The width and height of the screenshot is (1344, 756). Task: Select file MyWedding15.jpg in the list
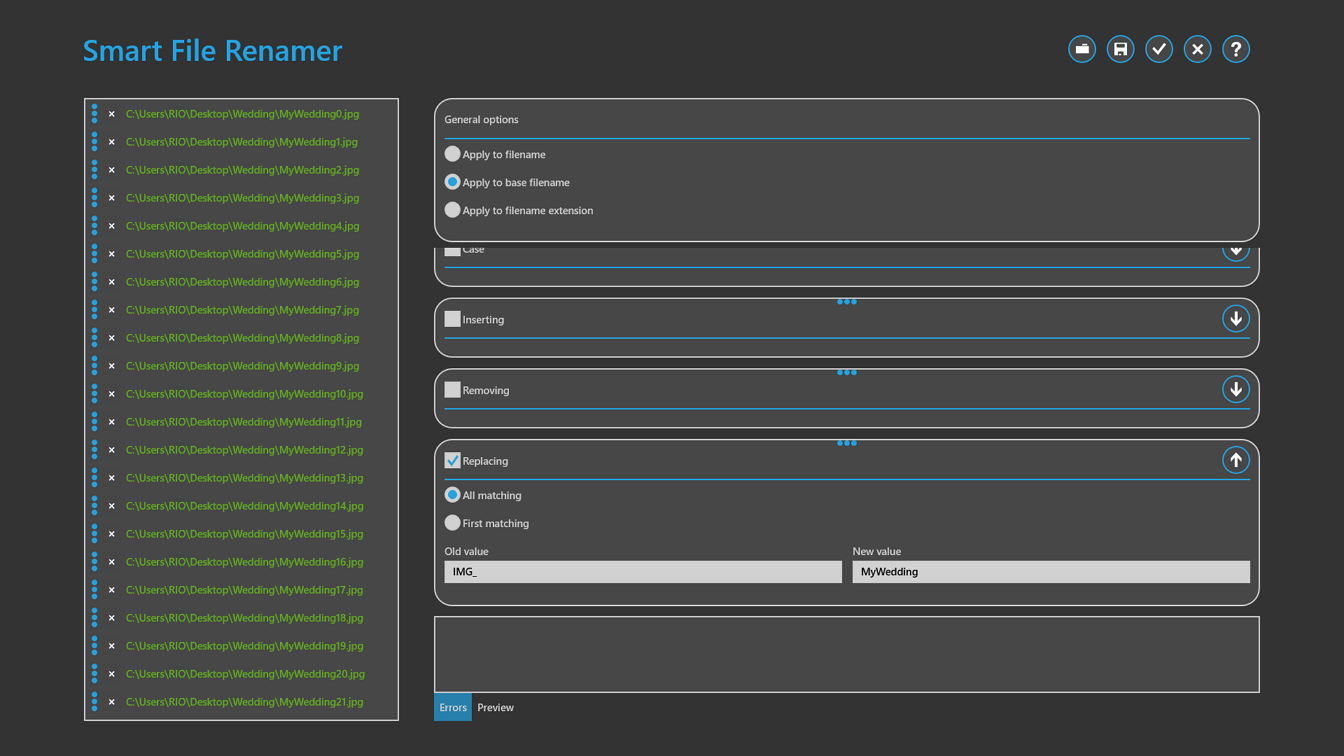coord(244,534)
